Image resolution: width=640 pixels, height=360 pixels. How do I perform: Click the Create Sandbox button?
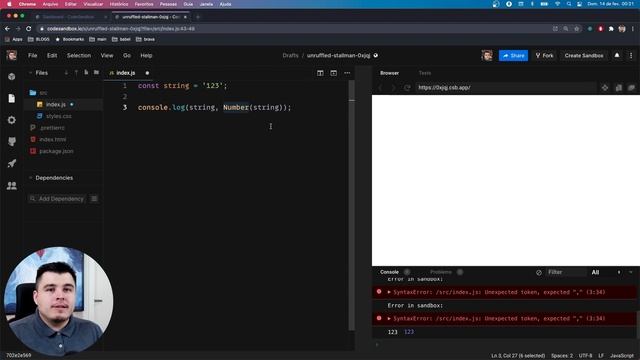584,56
